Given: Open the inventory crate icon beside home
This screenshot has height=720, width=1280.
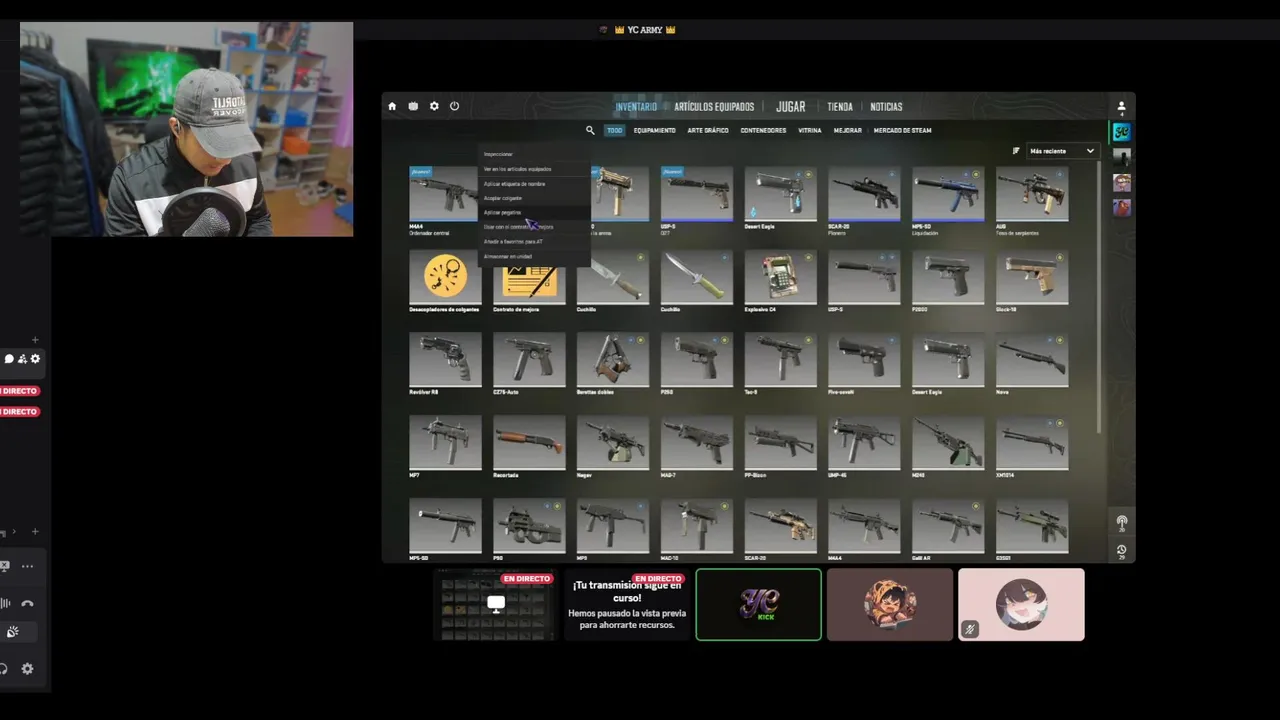Looking at the screenshot, I should click(x=413, y=106).
